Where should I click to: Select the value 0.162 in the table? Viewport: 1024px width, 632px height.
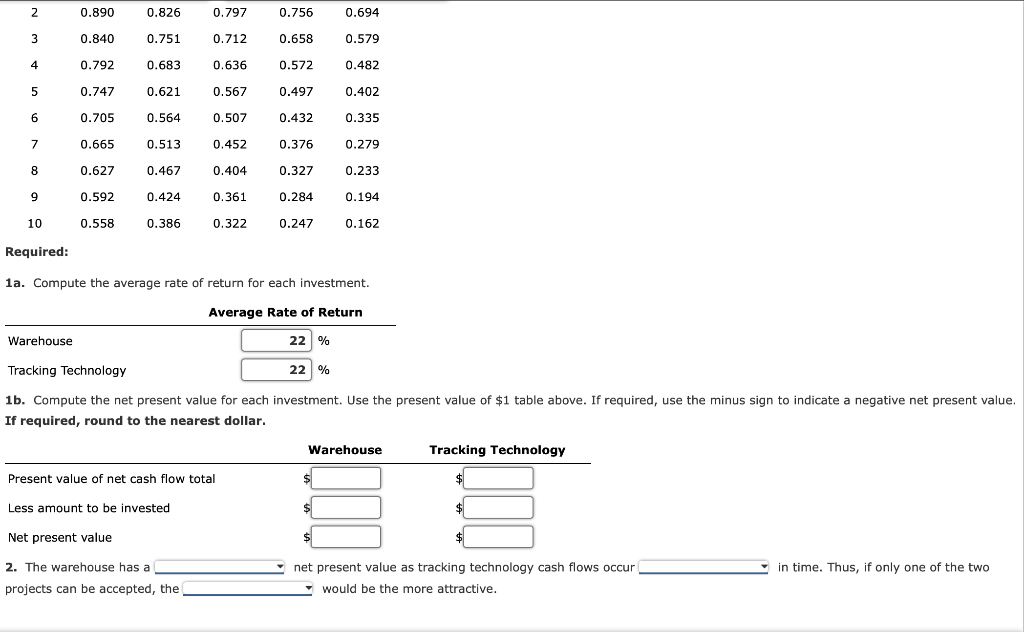pos(363,223)
